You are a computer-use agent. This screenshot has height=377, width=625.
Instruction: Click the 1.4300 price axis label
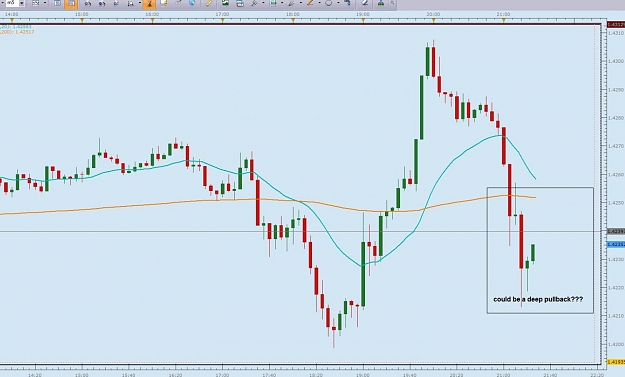[x=616, y=61]
